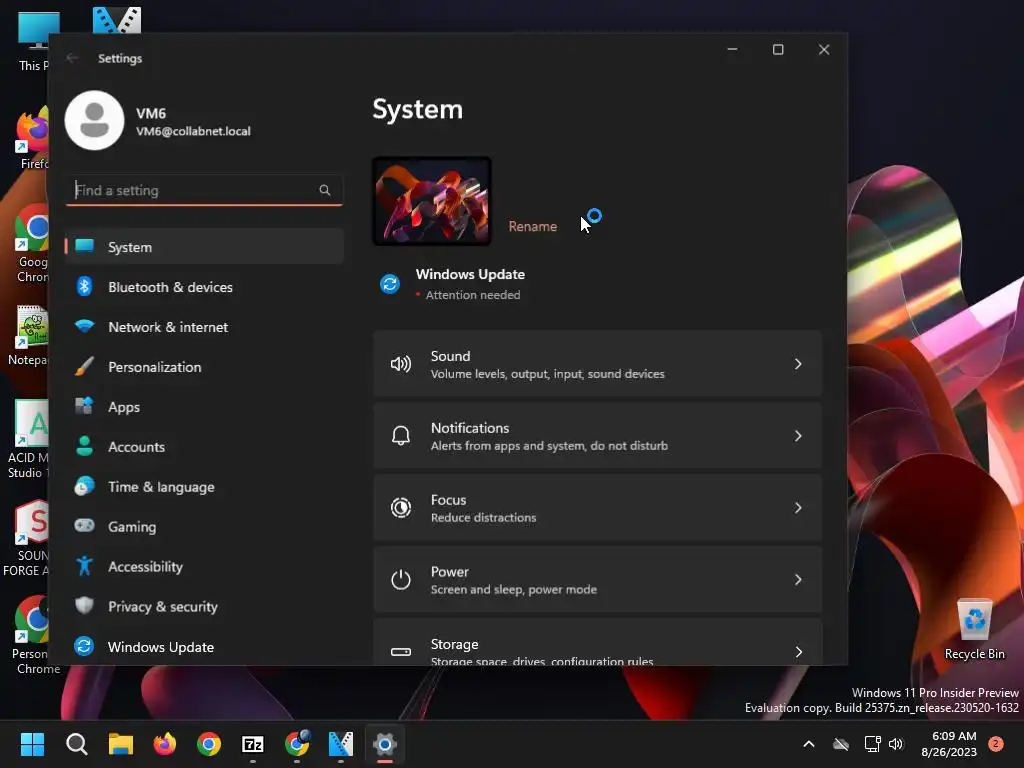1024x768 pixels.
Task: Click the back arrow in Settings title bar
Action: (x=72, y=58)
